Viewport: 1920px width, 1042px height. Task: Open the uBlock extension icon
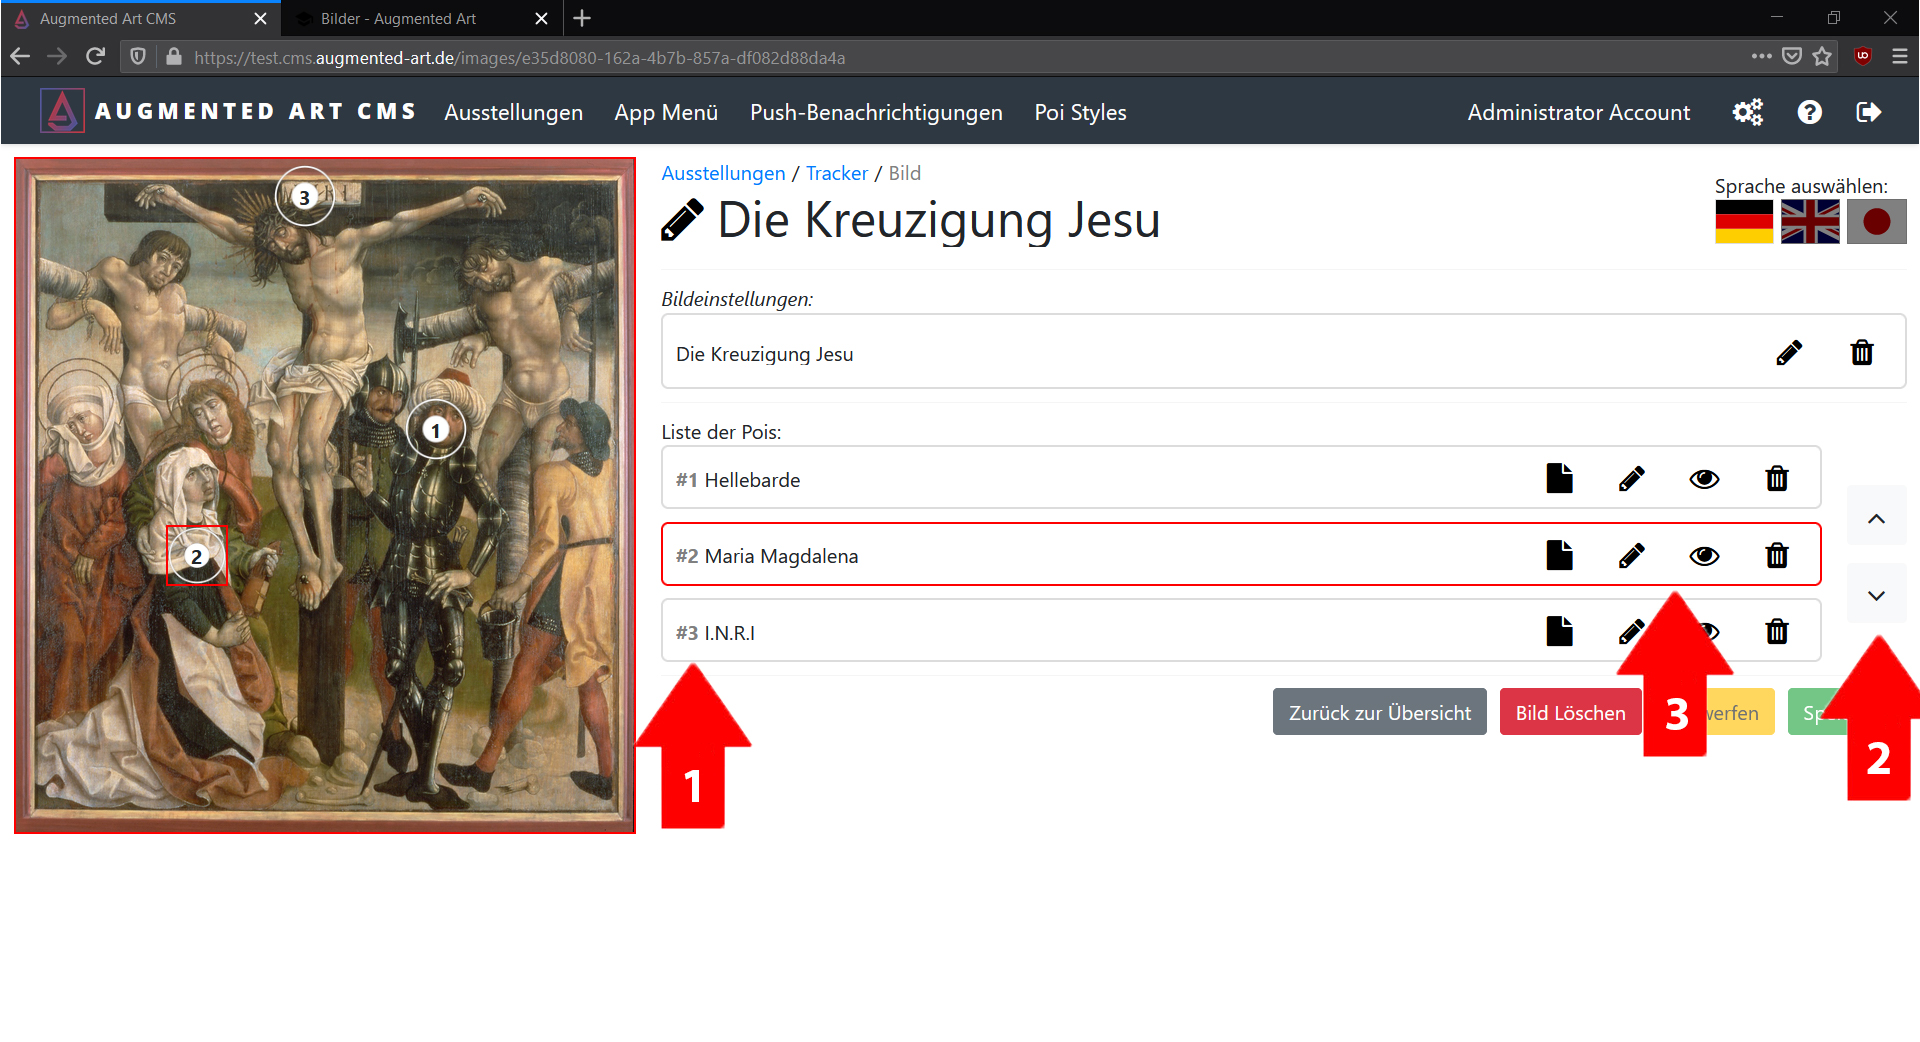pyautogui.click(x=1862, y=57)
